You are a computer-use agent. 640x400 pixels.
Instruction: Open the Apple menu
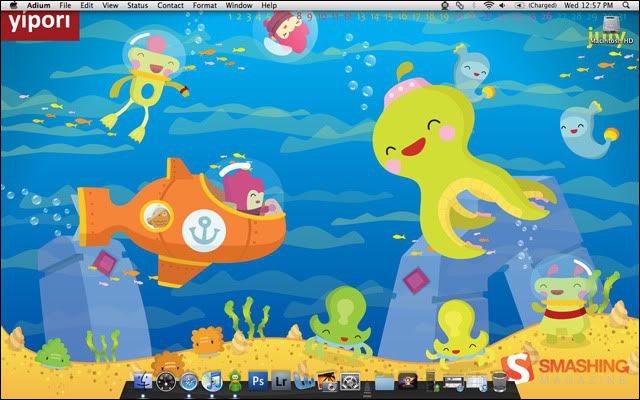coord(14,5)
